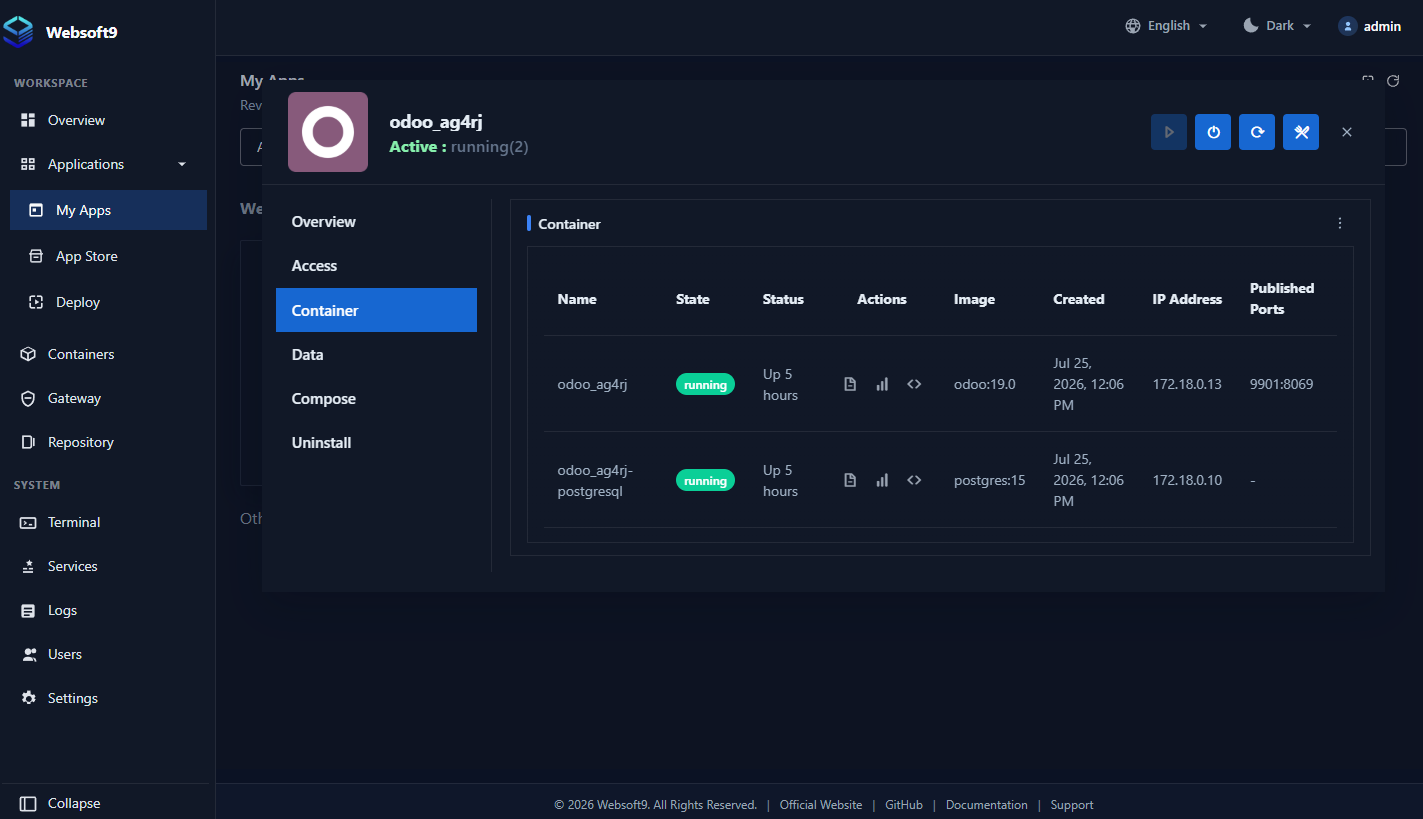This screenshot has height=819, width=1423.
Task: Open the Official Website link
Action: point(821,805)
